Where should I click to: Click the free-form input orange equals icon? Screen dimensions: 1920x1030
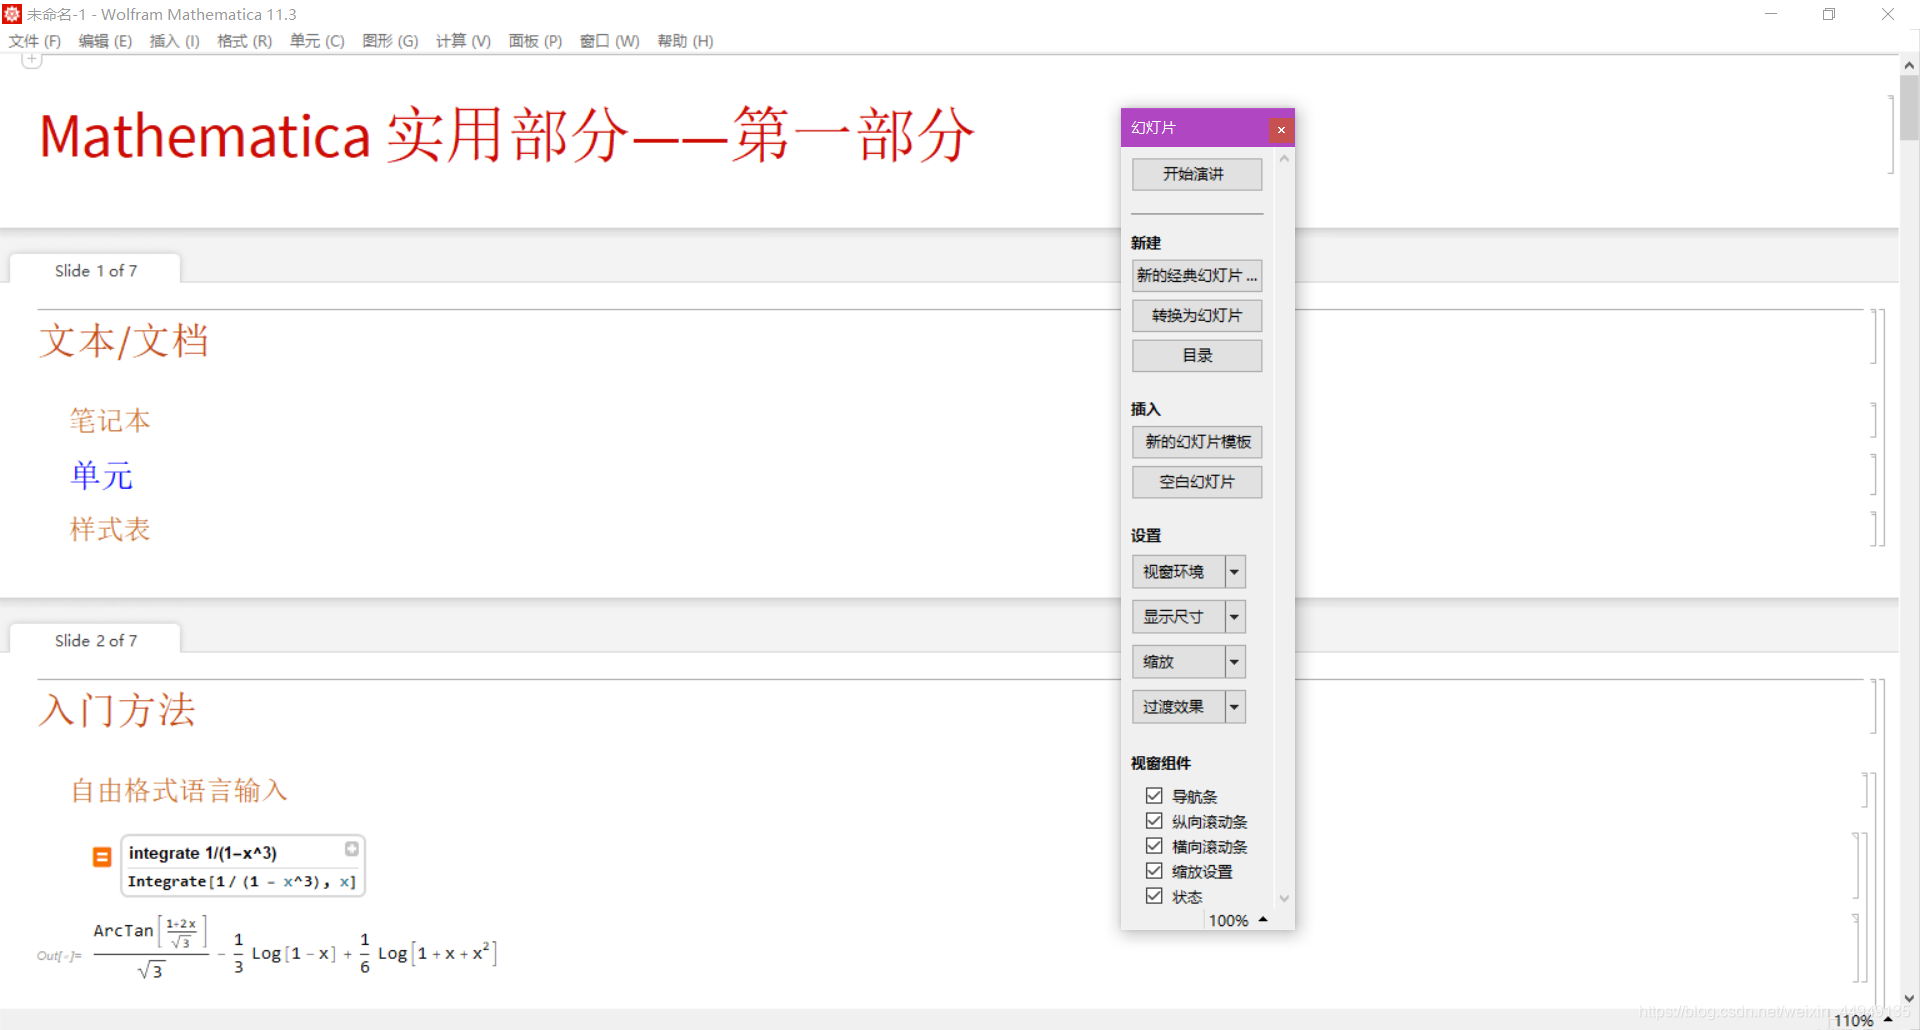pyautogui.click(x=102, y=857)
